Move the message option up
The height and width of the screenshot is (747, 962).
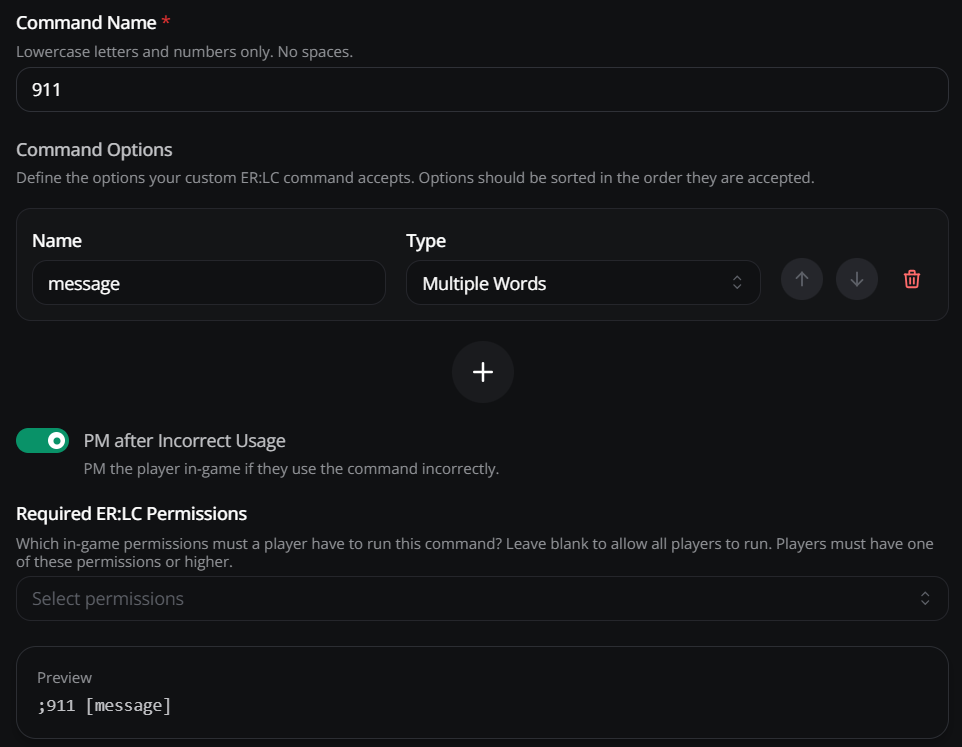point(801,279)
